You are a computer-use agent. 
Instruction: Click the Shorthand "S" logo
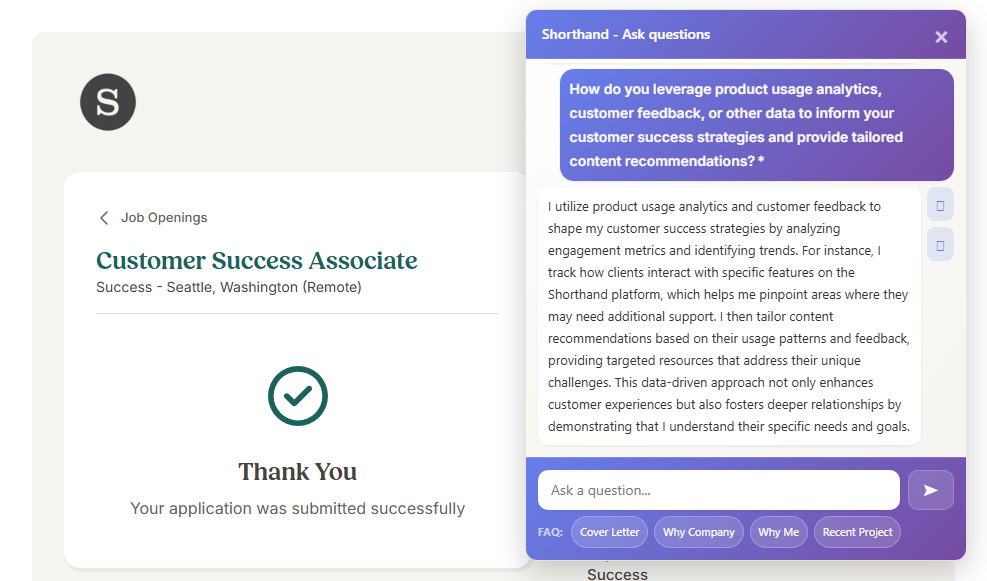click(108, 102)
